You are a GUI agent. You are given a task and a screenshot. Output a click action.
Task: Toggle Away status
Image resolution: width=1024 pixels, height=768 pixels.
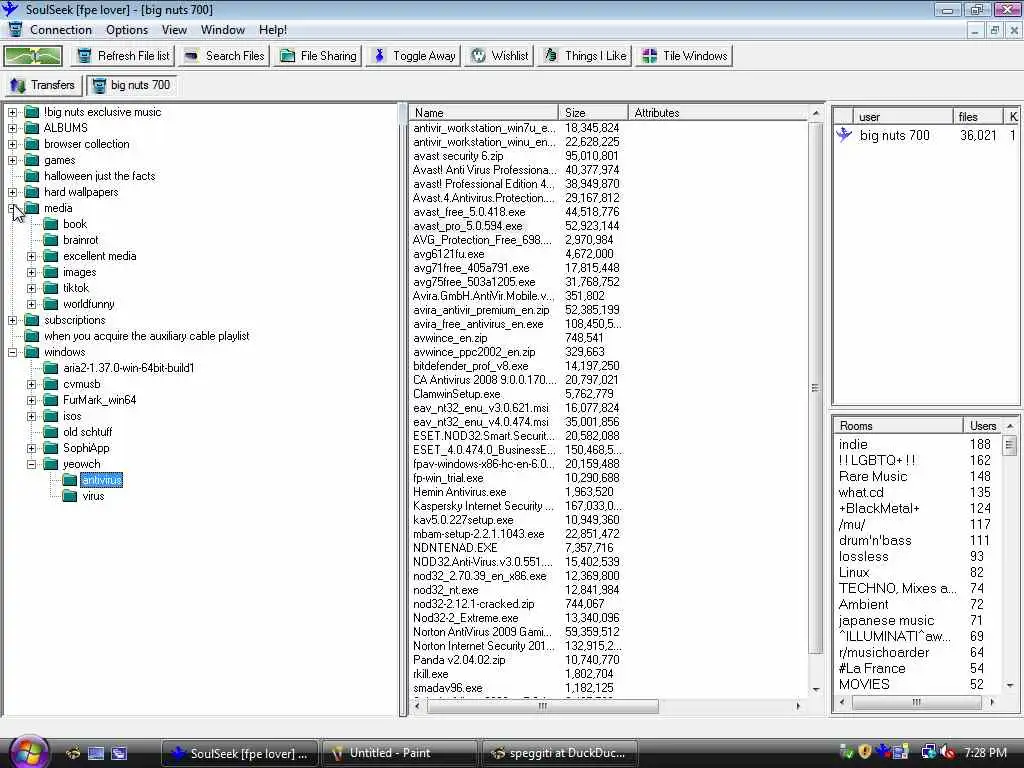pos(414,56)
